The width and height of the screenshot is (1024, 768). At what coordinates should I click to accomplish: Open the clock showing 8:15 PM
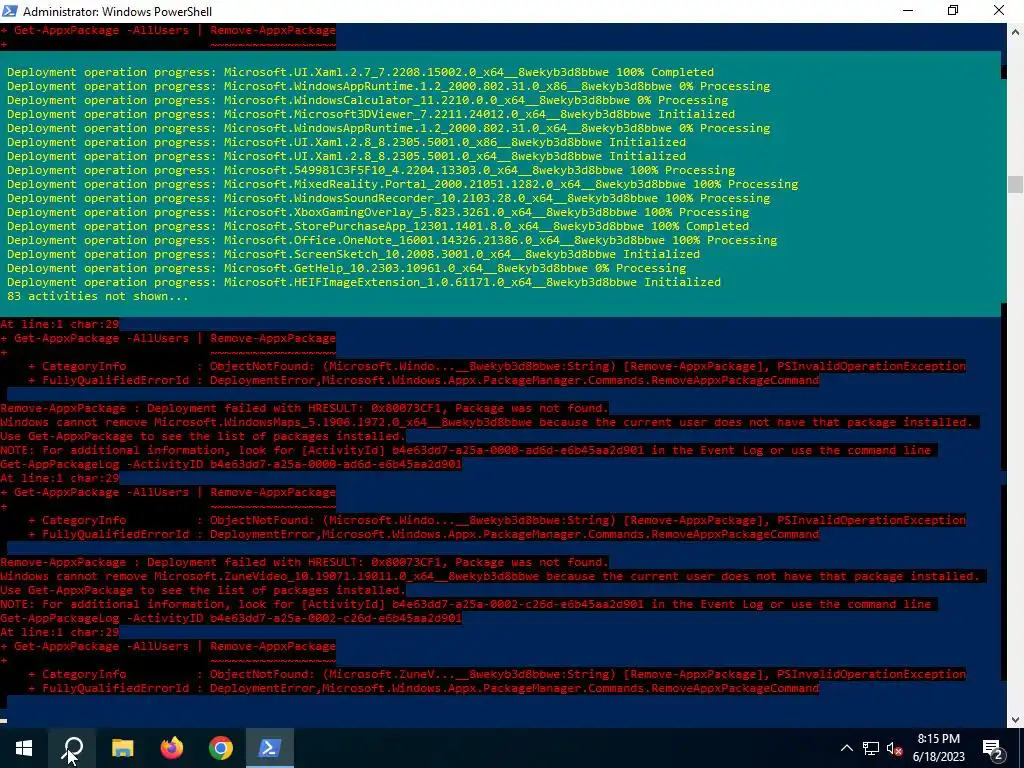tap(938, 748)
